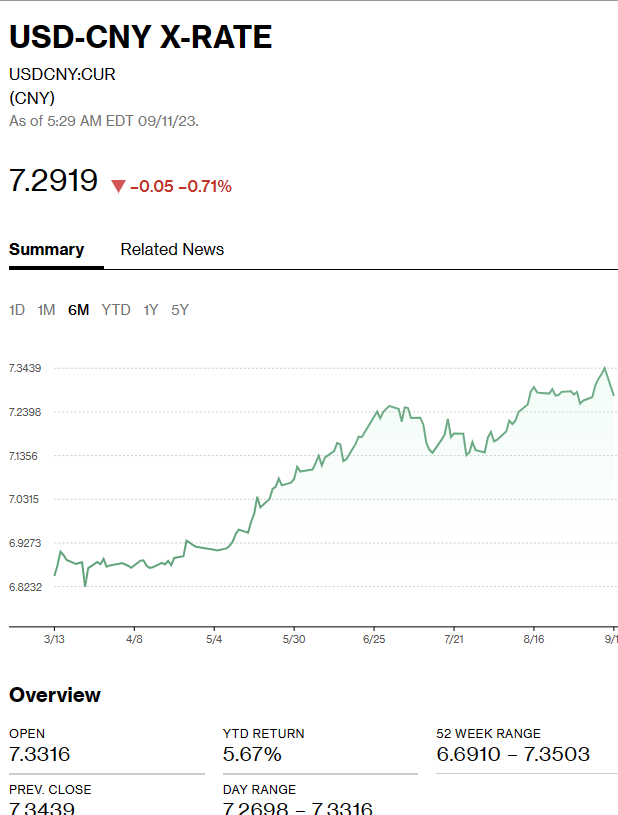Click the USD-CNY X-RATE page title
The width and height of the screenshot is (618, 815).
tap(140, 38)
